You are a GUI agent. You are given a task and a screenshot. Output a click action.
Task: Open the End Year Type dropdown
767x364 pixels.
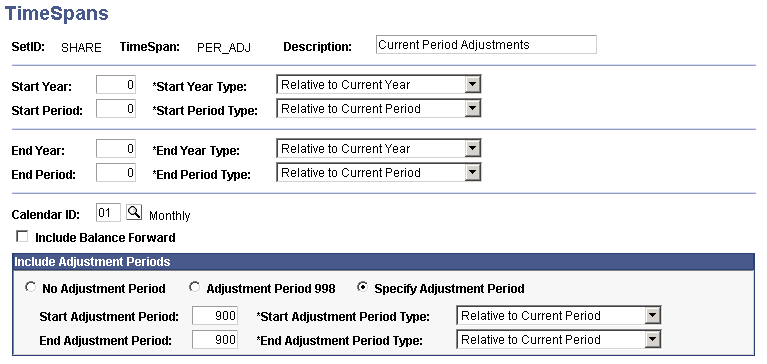pos(379,148)
